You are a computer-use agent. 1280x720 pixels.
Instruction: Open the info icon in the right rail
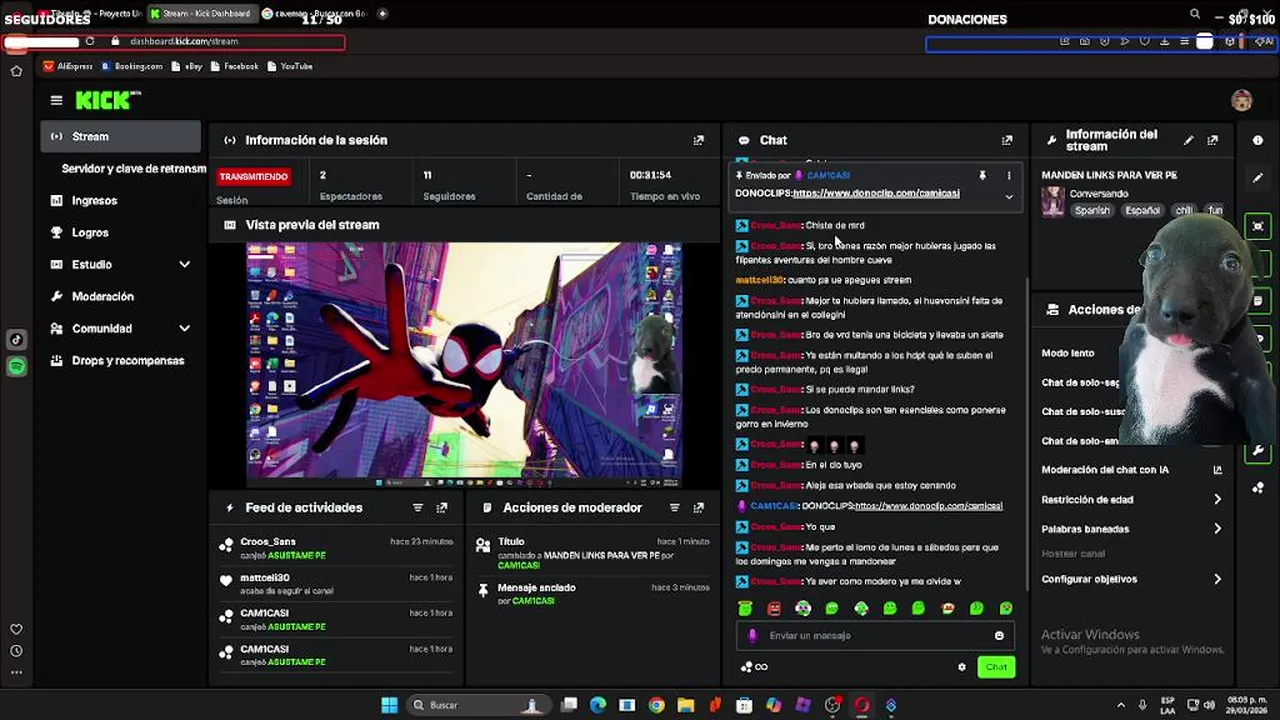(x=1258, y=141)
